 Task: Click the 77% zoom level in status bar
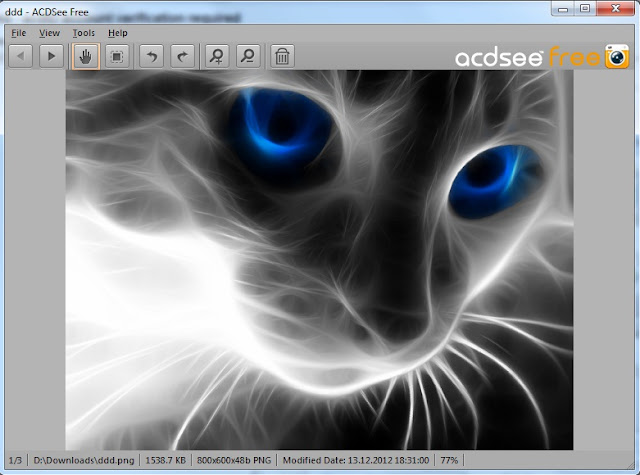point(449,460)
